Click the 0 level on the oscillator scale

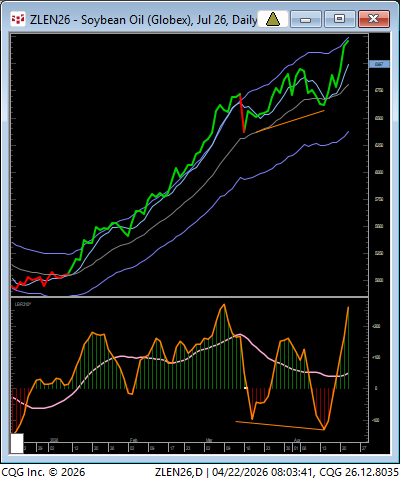376,389
